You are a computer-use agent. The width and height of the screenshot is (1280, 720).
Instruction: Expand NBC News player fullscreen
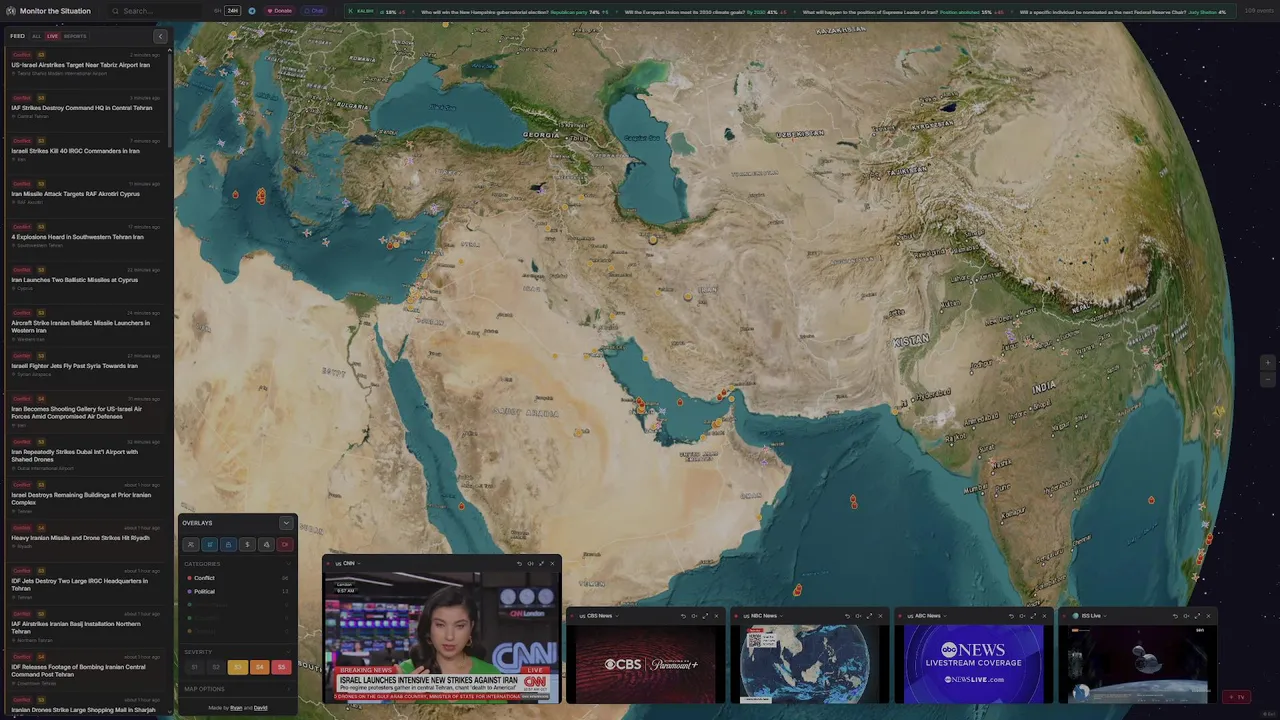[870, 616]
